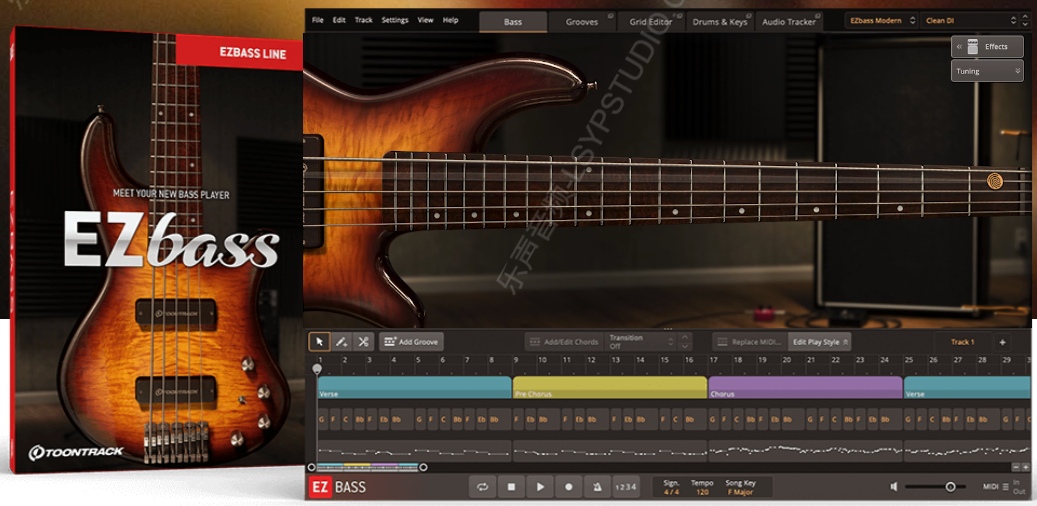Select the first Verse song block
The height and width of the screenshot is (506, 1037).
point(414,388)
